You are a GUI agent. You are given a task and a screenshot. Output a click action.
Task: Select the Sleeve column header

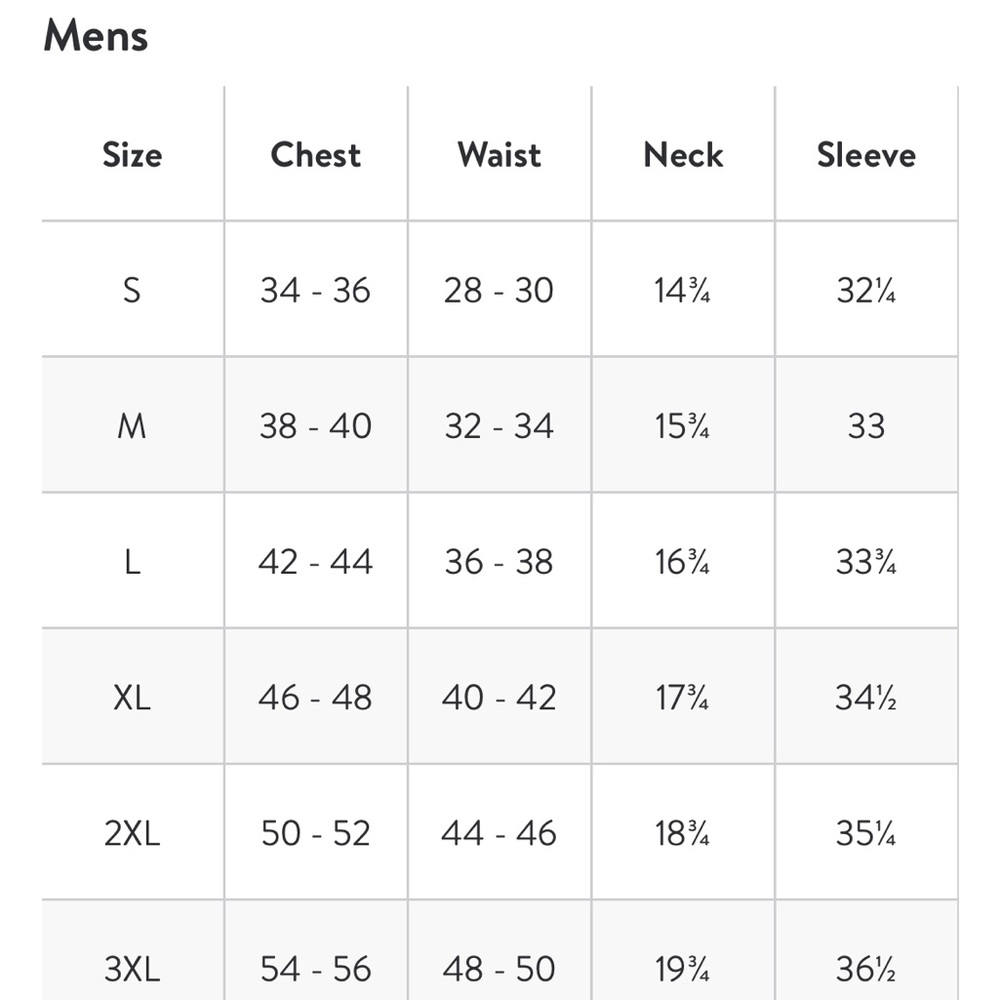pos(866,155)
